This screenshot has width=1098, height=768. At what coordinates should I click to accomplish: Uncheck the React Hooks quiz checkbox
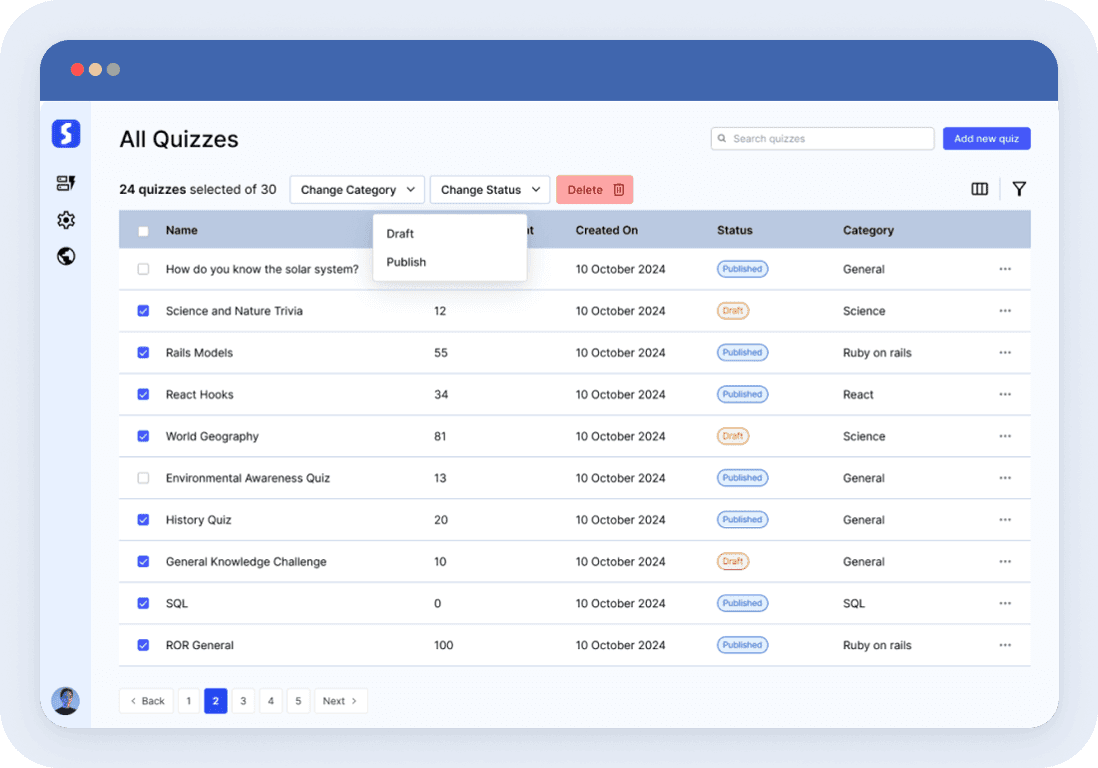tap(143, 395)
